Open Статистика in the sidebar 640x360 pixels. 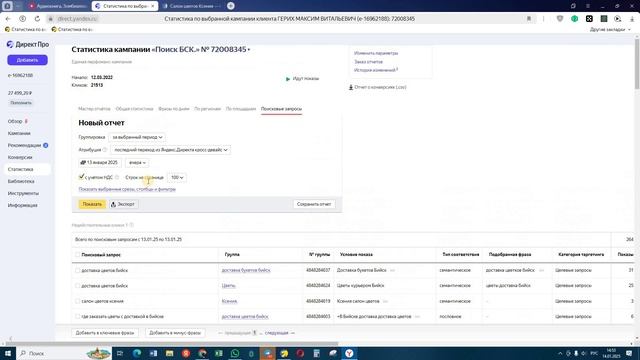20,169
